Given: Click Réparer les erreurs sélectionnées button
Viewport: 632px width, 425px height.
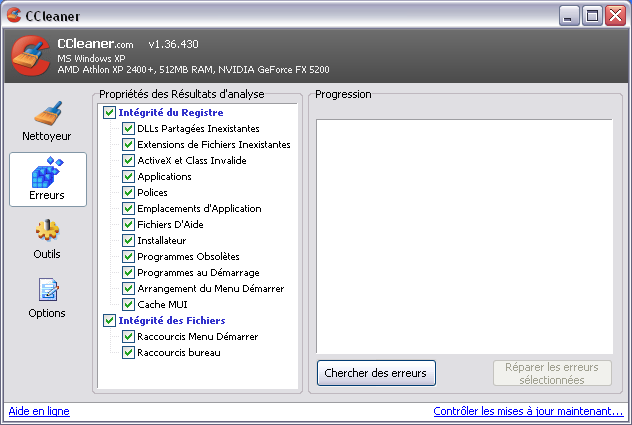Looking at the screenshot, I should coord(552,373).
